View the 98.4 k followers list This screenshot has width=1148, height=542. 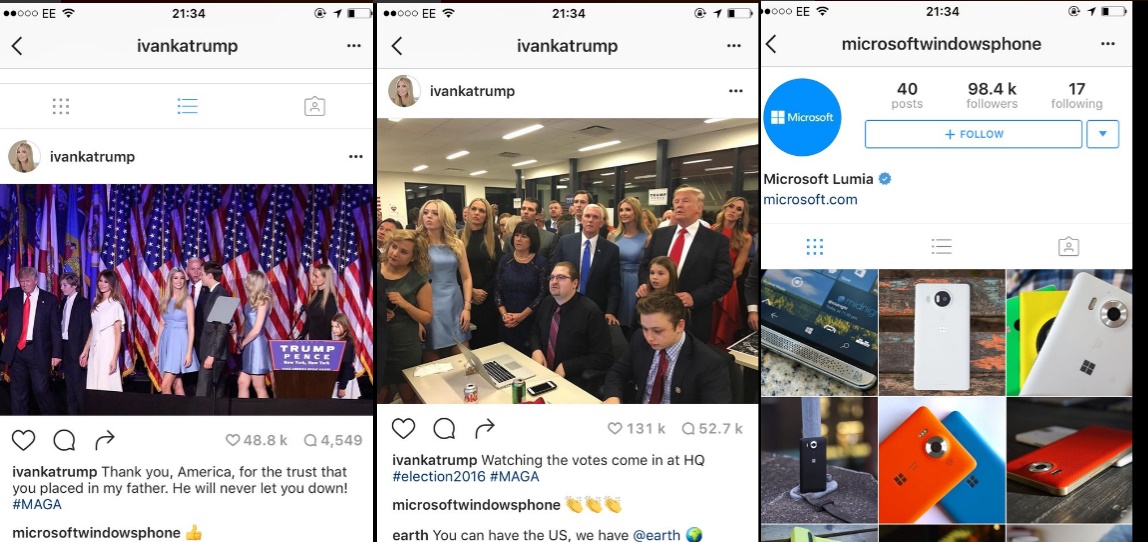(992, 96)
